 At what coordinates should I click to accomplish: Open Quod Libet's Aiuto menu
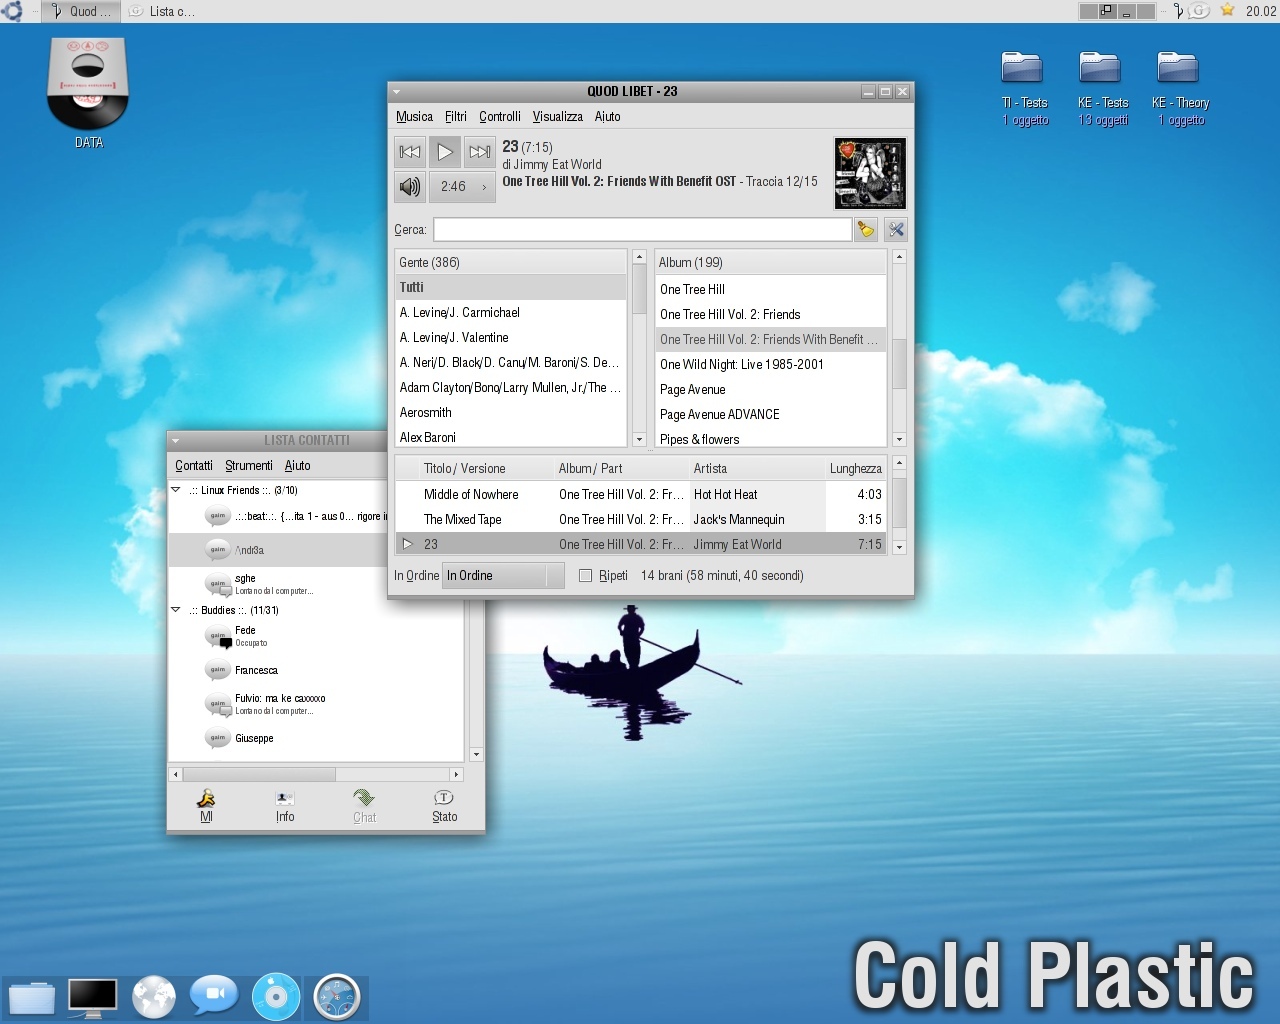click(x=607, y=116)
